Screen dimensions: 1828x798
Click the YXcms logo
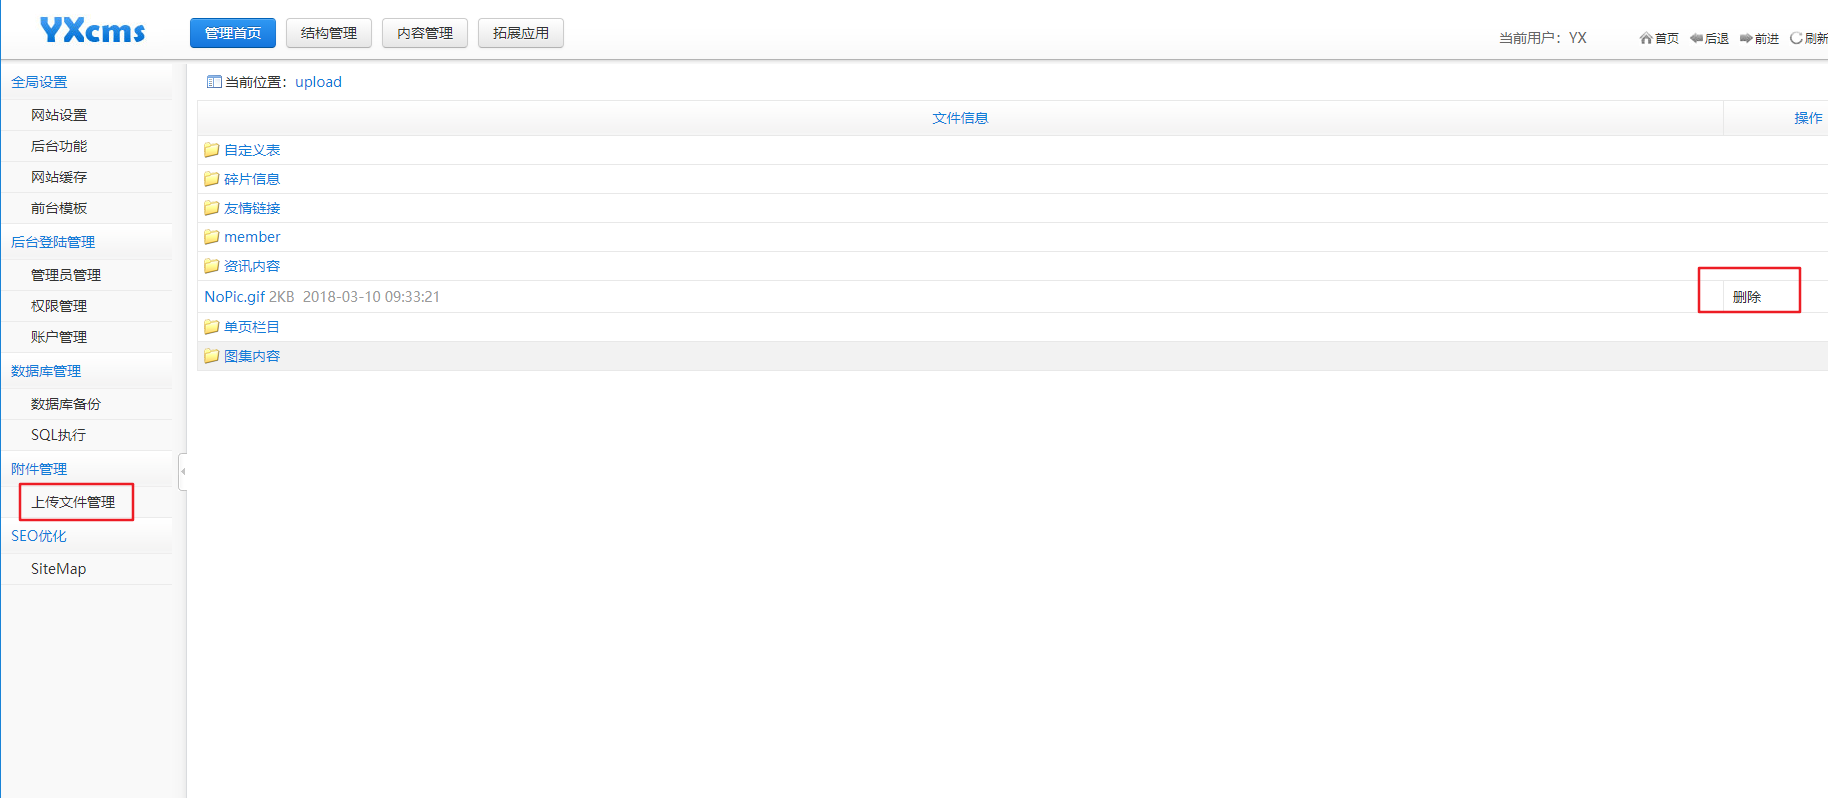tap(92, 31)
